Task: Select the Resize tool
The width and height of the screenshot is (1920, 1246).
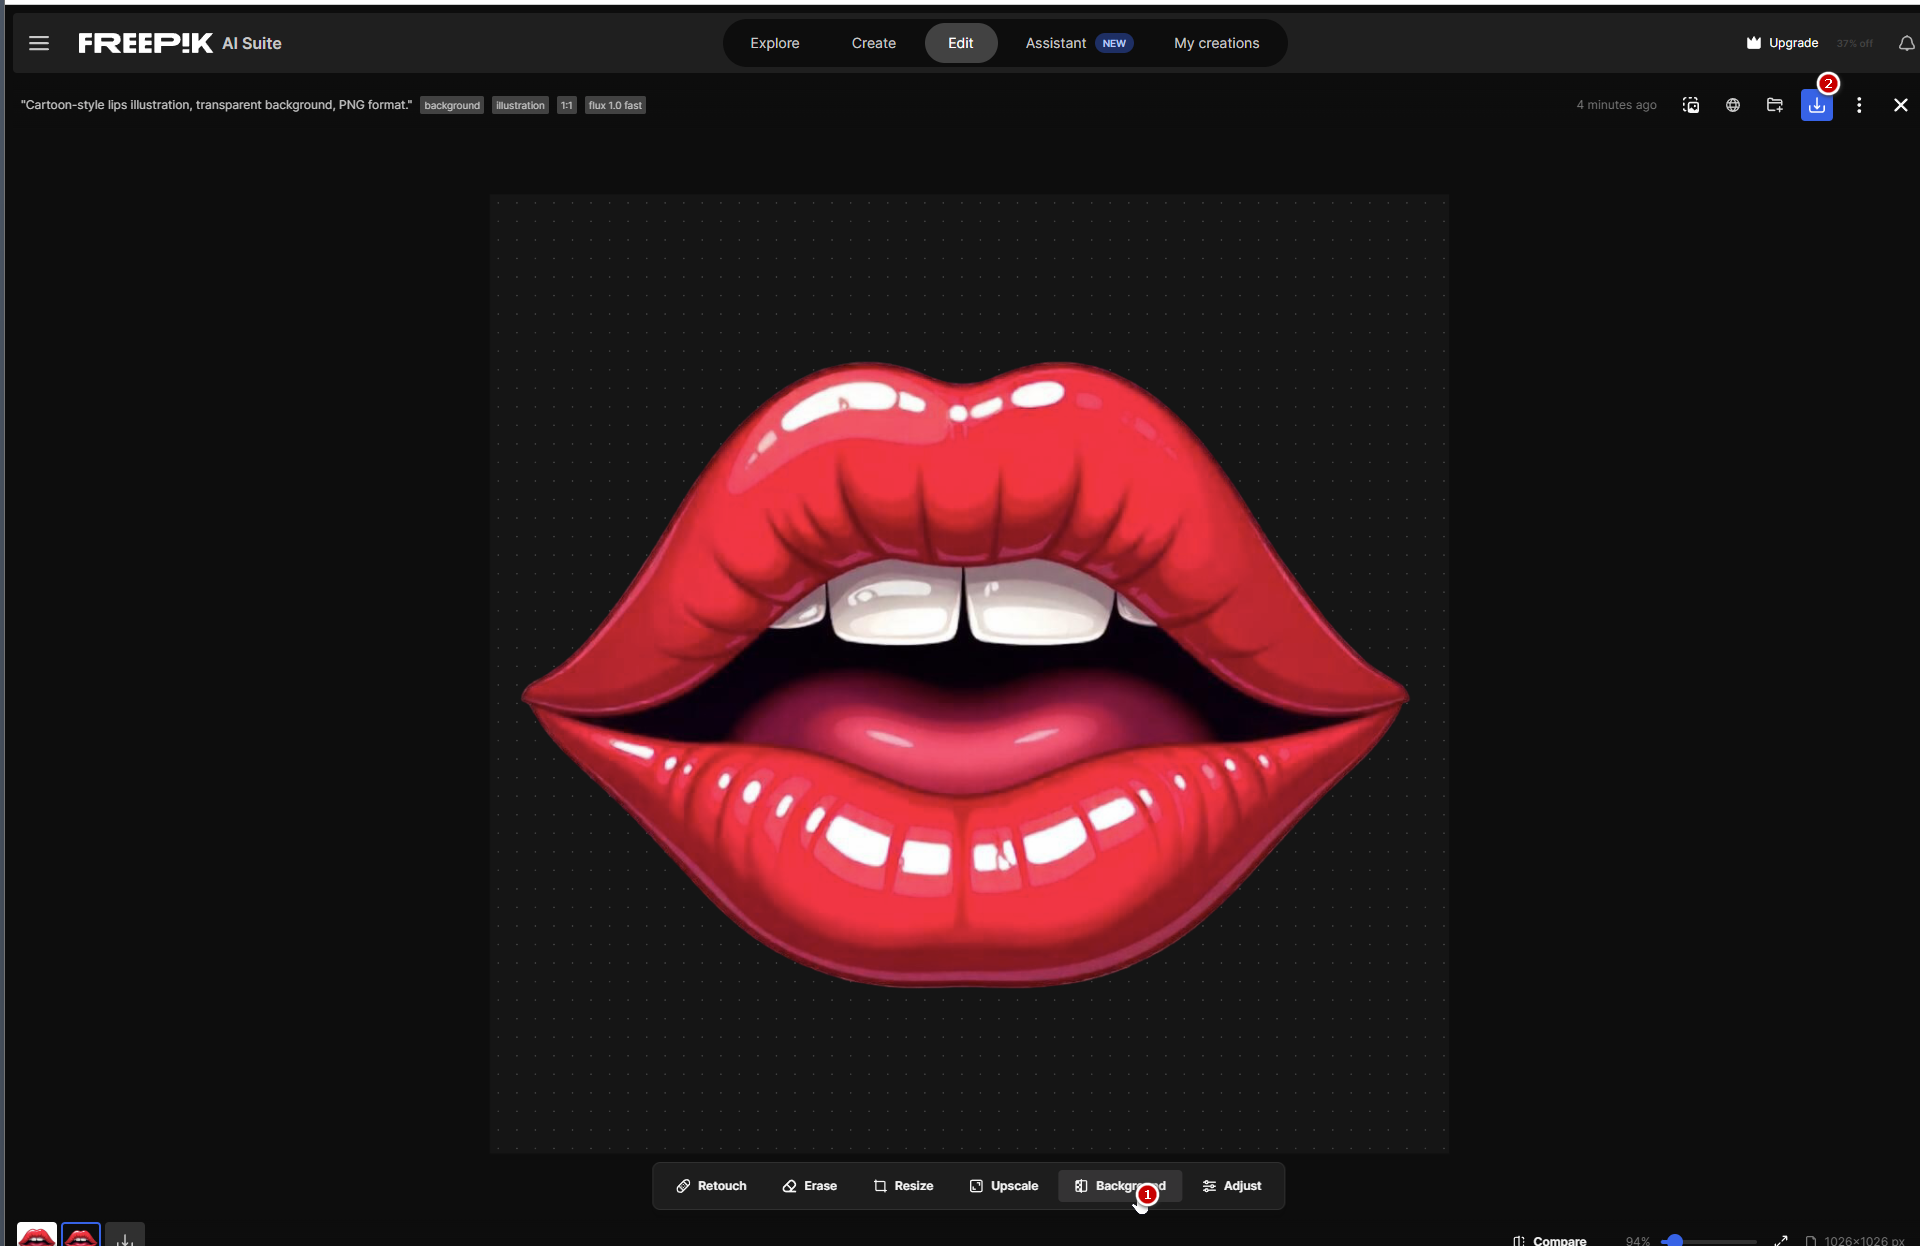Action: coord(903,1186)
